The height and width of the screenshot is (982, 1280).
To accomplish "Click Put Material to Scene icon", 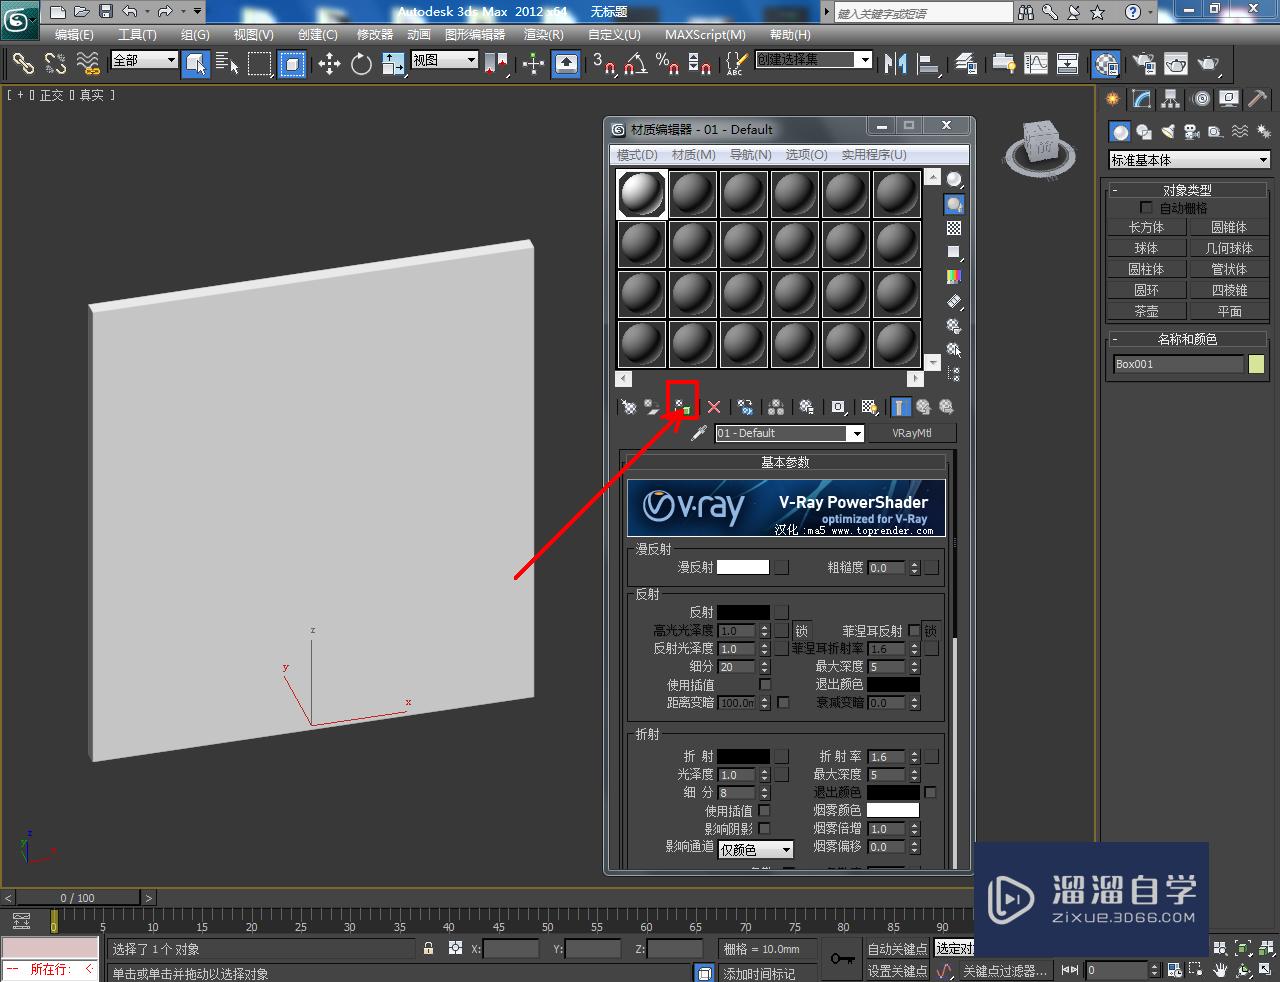I will point(652,407).
